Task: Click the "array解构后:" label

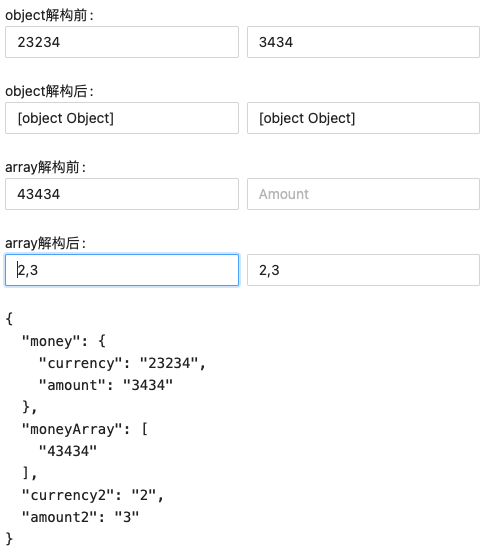Action: (46, 243)
